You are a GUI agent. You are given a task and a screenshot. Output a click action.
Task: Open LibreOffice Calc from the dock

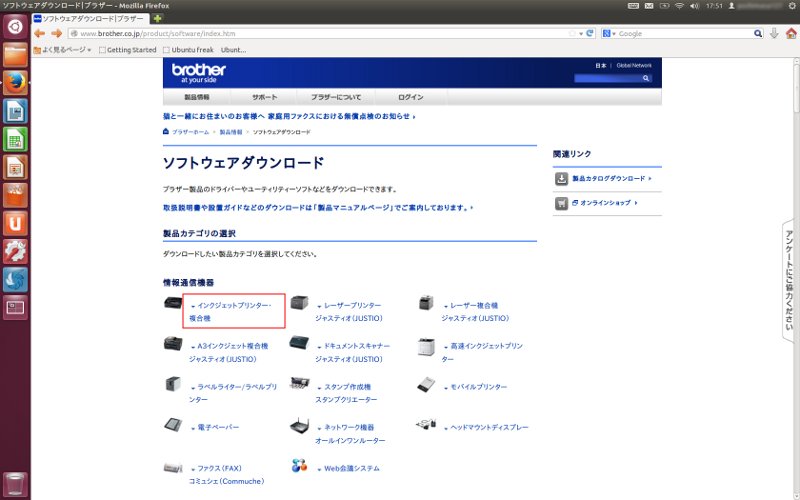(15, 139)
